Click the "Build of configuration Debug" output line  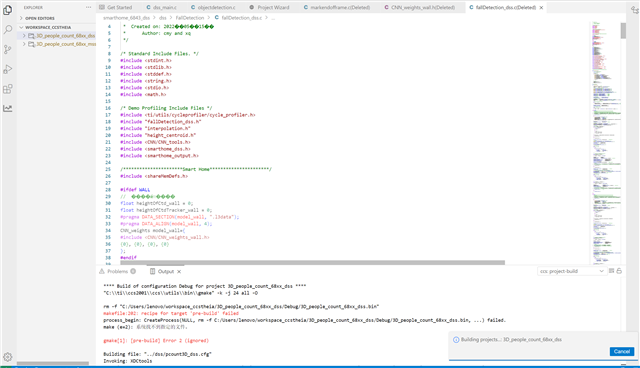(x=204, y=286)
